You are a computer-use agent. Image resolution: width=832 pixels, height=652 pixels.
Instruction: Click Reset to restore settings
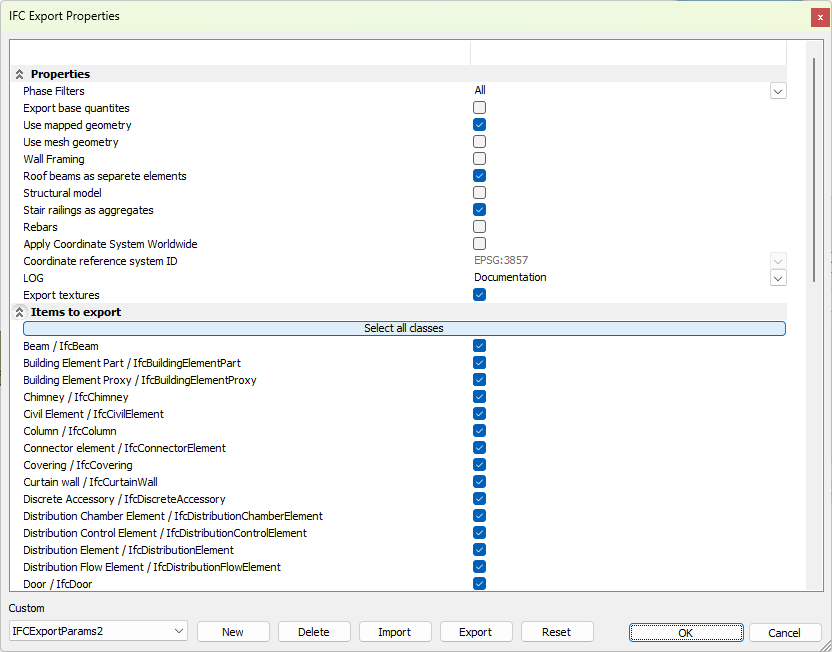pos(557,632)
